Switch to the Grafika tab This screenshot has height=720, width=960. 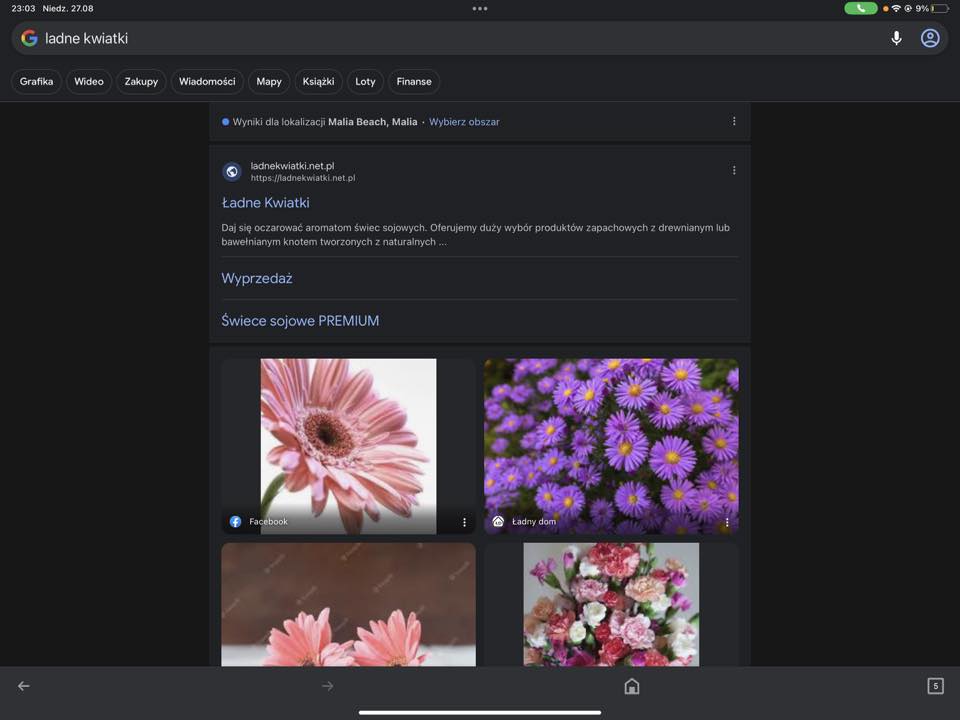coord(36,81)
